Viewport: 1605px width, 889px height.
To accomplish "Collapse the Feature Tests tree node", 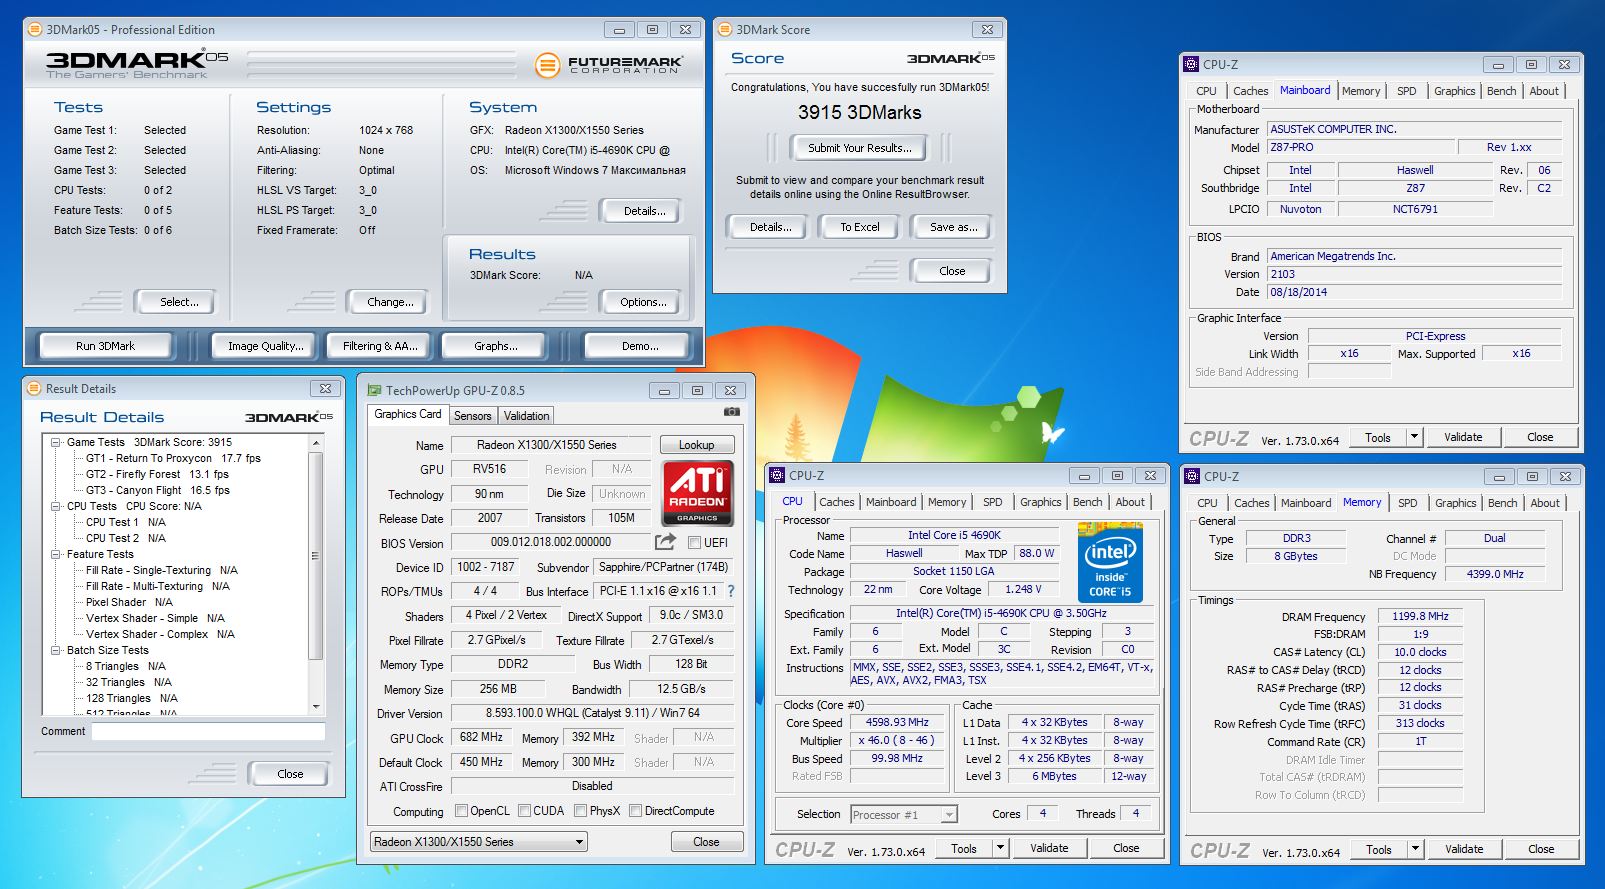I will pyautogui.click(x=56, y=554).
